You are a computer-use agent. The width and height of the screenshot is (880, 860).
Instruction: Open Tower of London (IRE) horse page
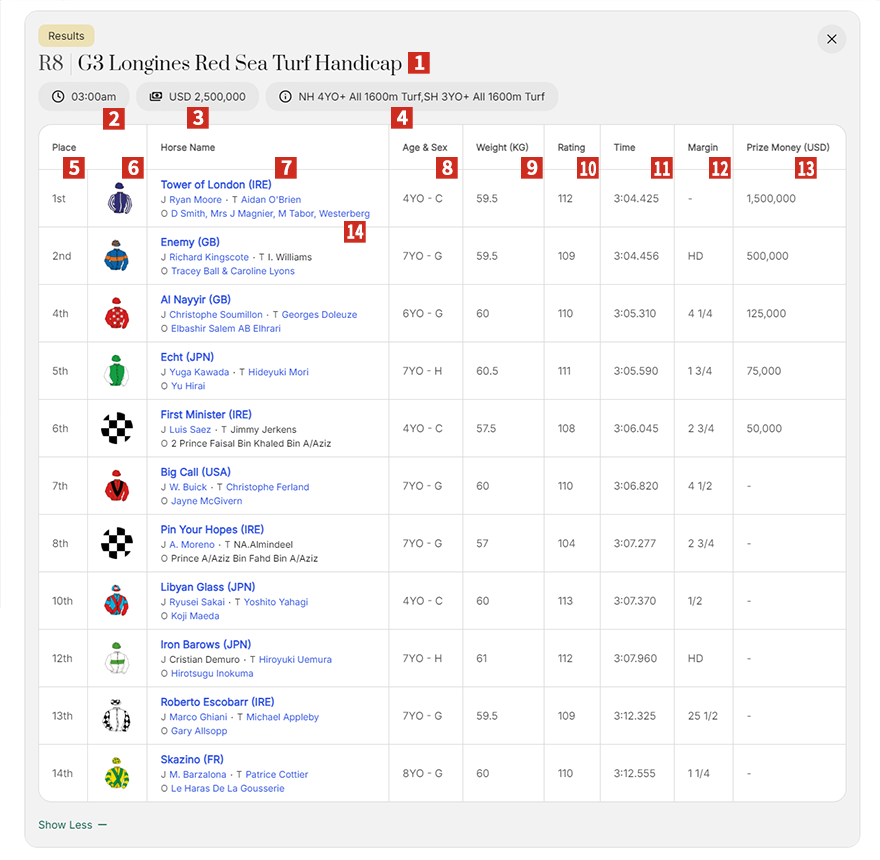(215, 185)
